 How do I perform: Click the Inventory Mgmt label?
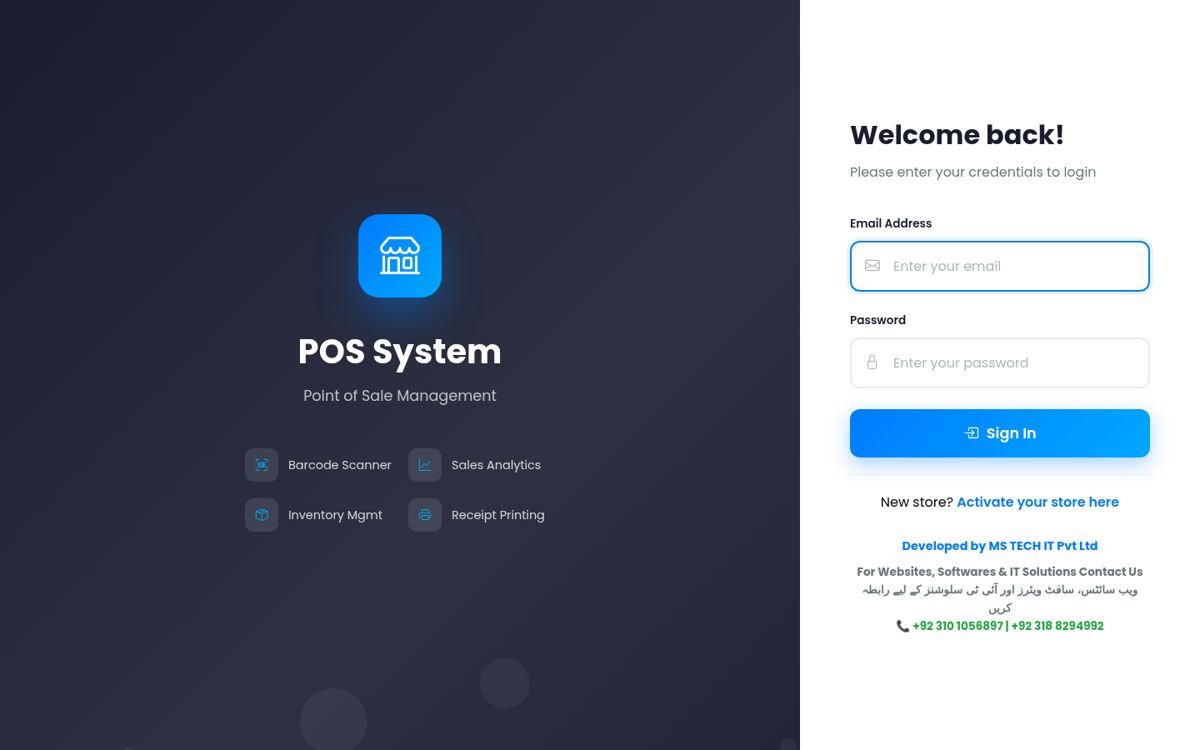pos(335,515)
